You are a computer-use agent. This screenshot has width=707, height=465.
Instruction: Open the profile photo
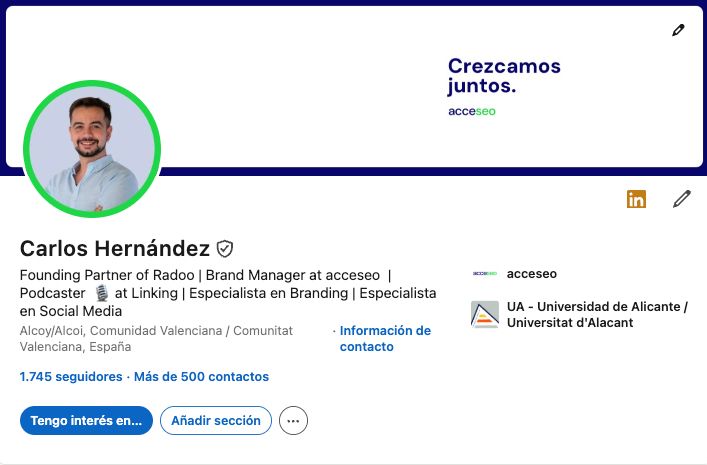[x=92, y=148]
